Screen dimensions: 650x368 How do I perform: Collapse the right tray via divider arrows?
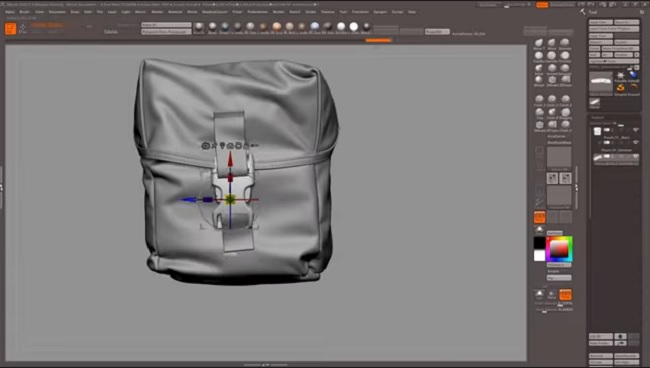click(576, 188)
